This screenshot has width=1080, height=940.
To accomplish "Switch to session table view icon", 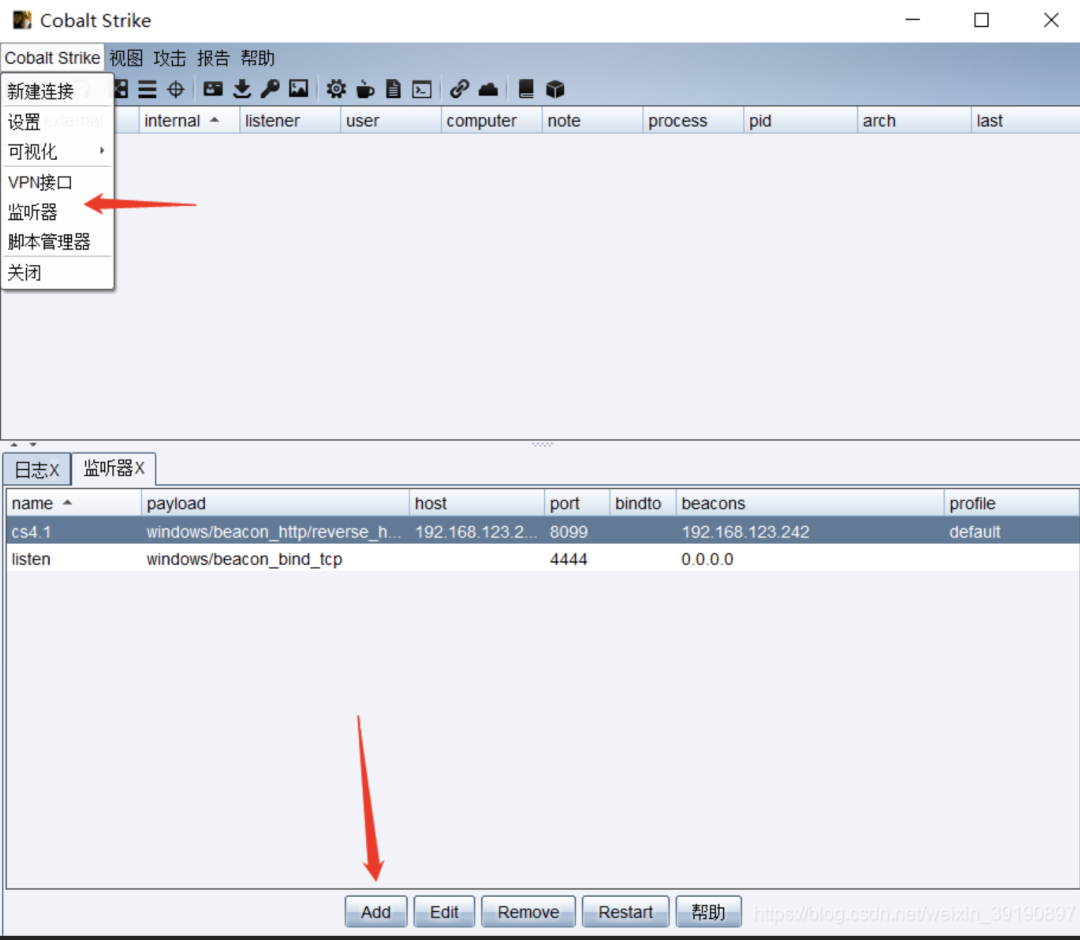I will (147, 89).
